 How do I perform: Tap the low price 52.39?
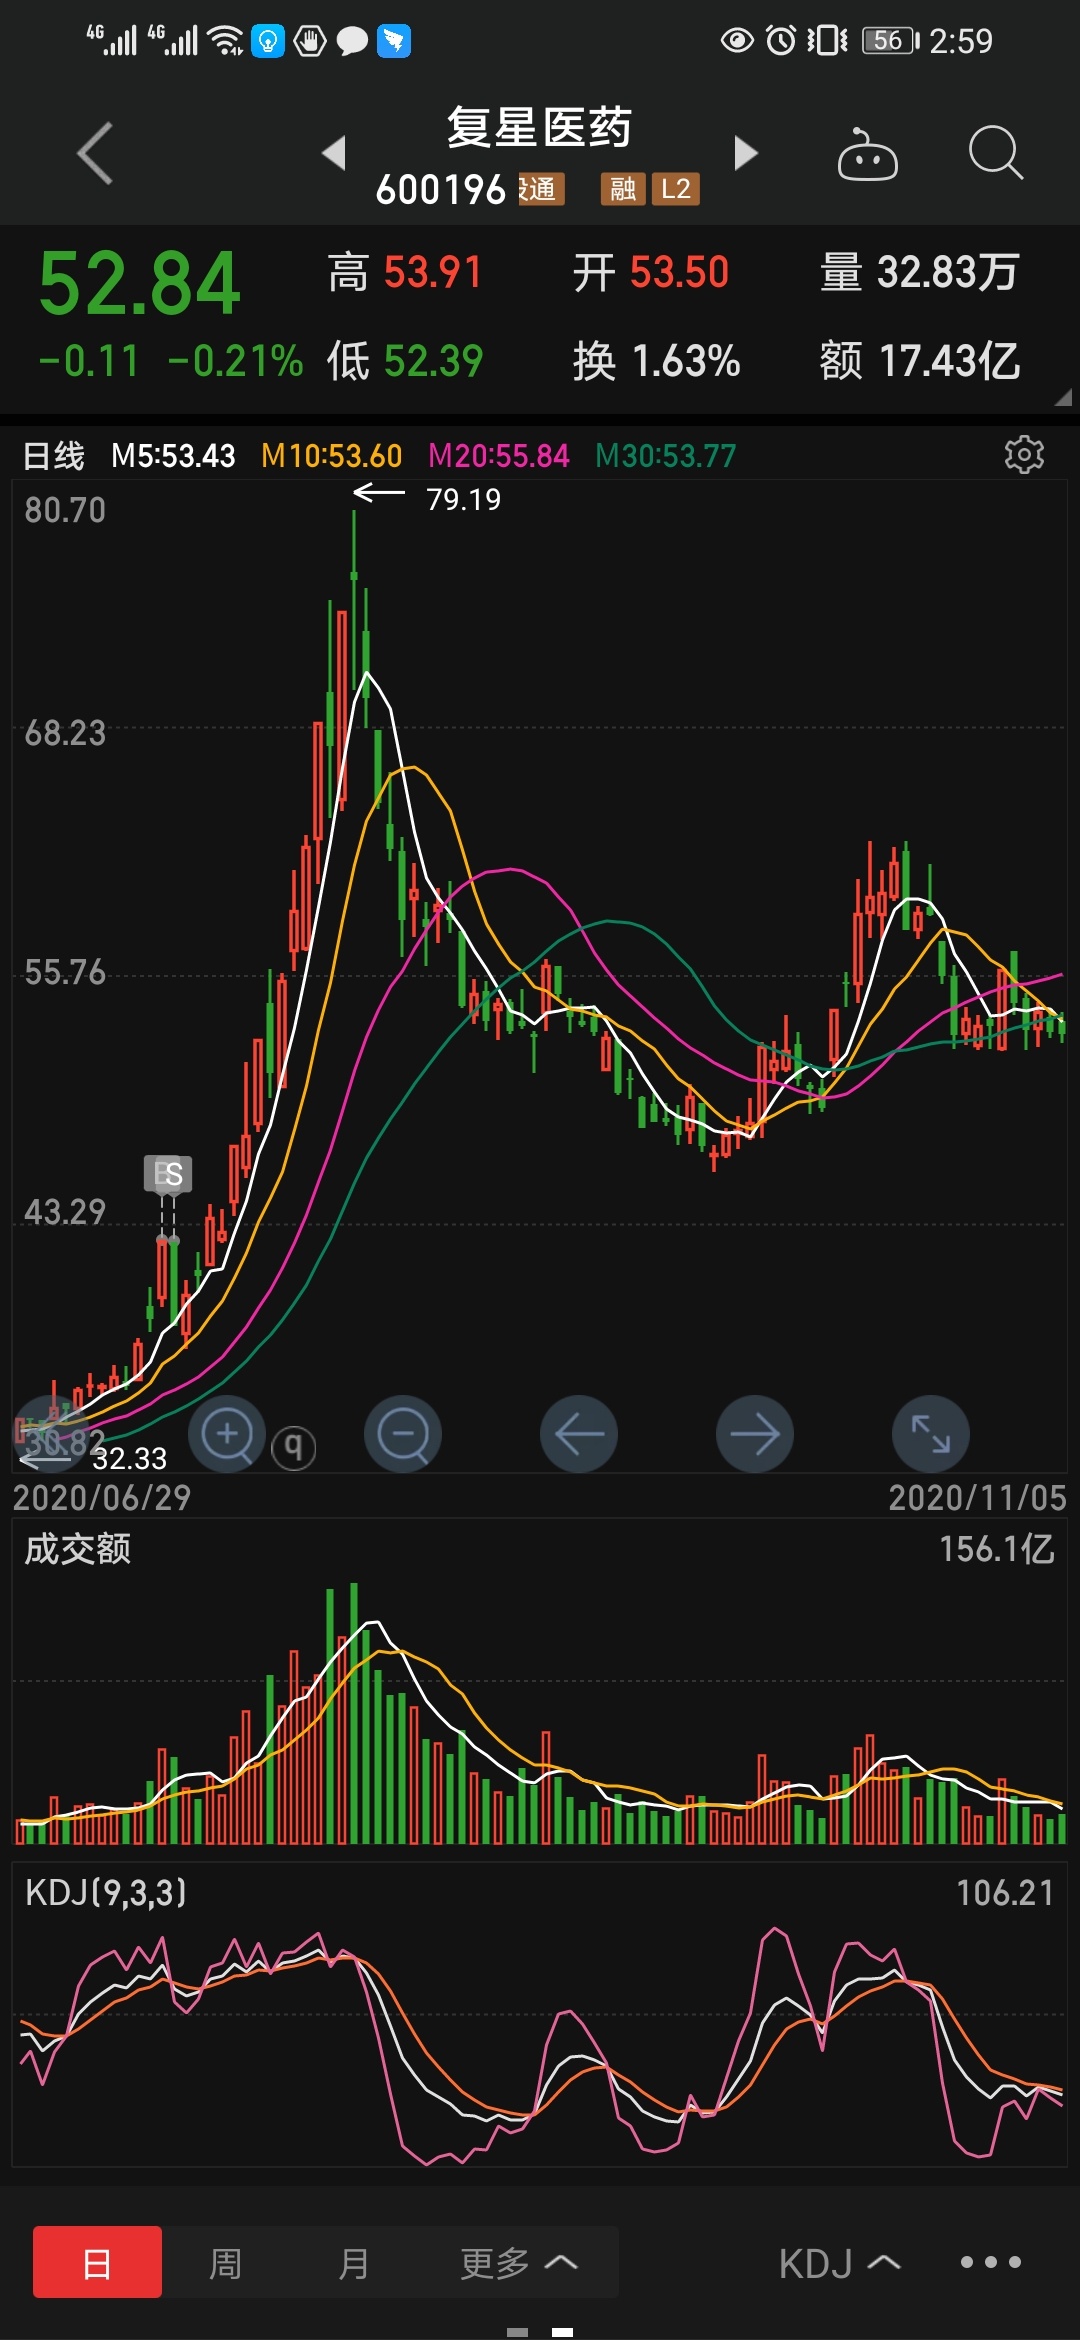coord(433,360)
